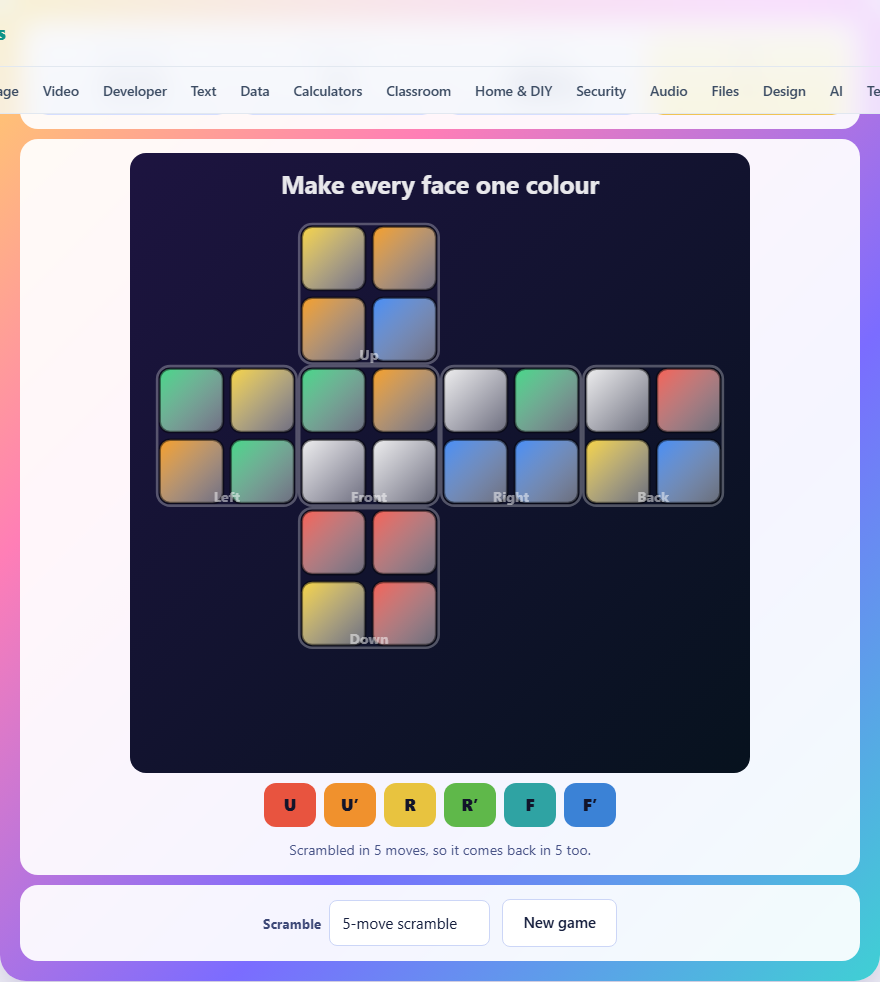
Task: Go to the Files category
Action: click(725, 91)
